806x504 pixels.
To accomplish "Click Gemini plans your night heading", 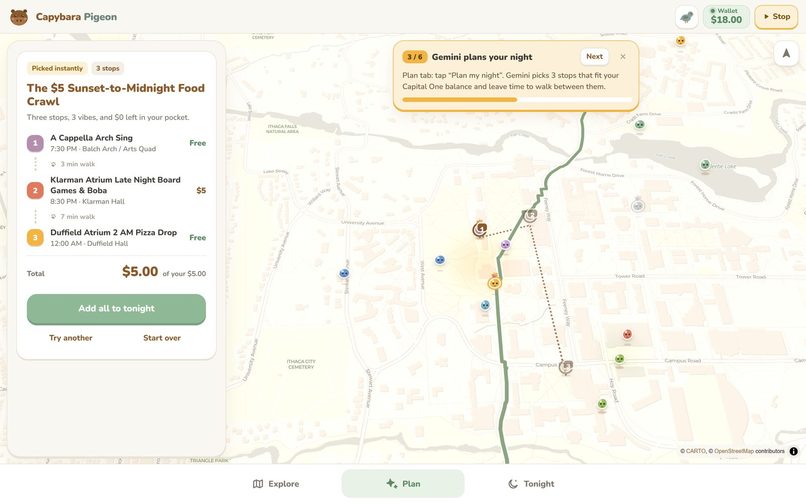I will 482,57.
